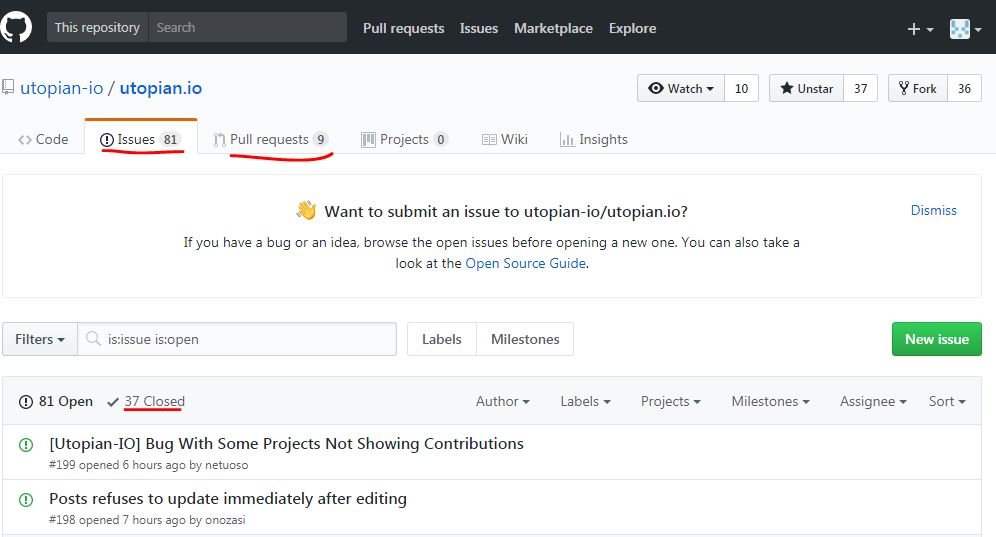Open the Watch dropdown
Screen dimensions: 996x537
681,88
